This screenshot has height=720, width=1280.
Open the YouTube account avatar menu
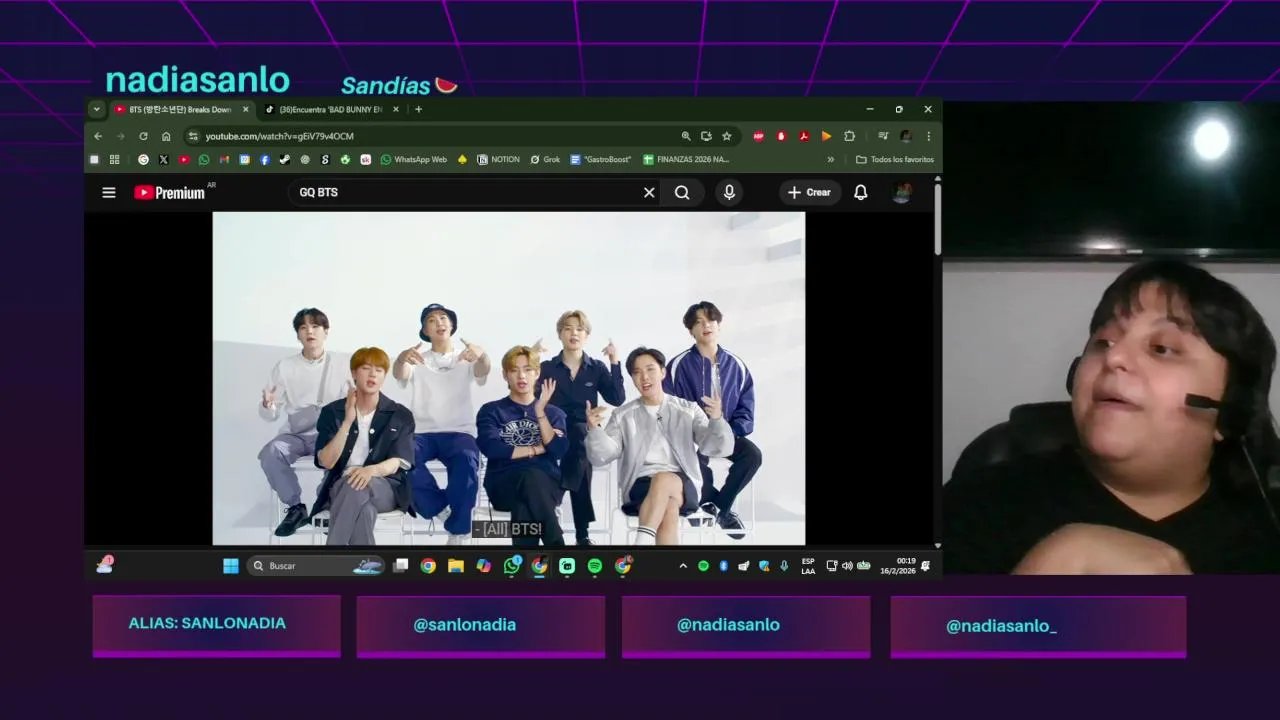(901, 192)
